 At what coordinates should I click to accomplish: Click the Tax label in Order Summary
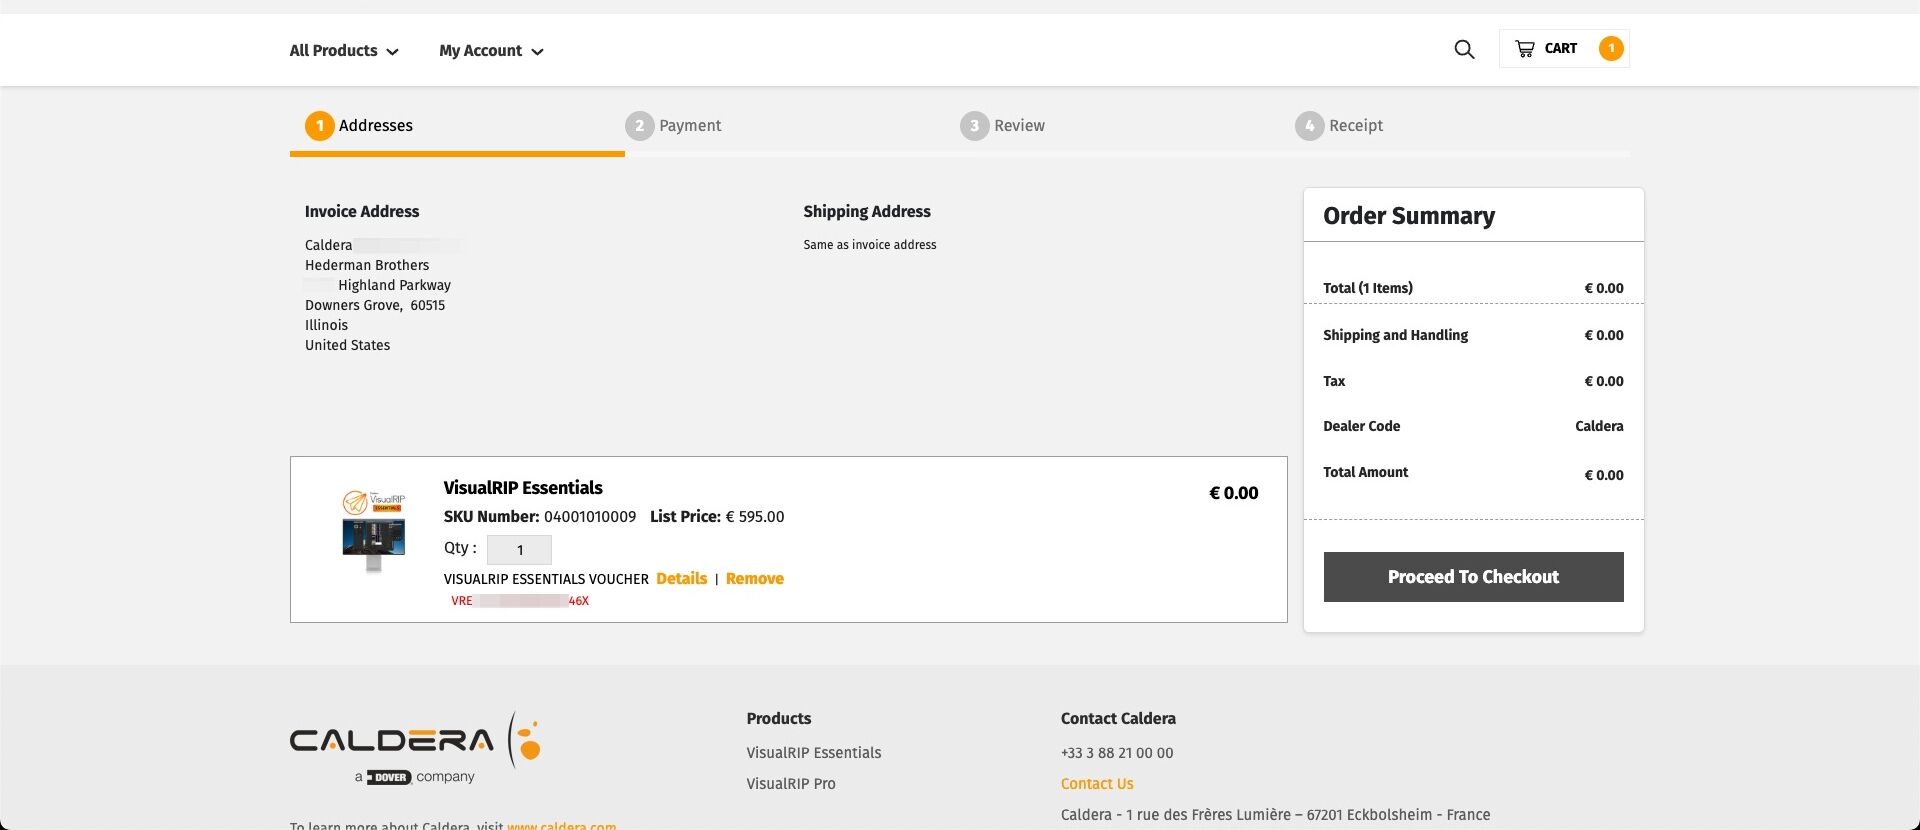[x=1334, y=381]
